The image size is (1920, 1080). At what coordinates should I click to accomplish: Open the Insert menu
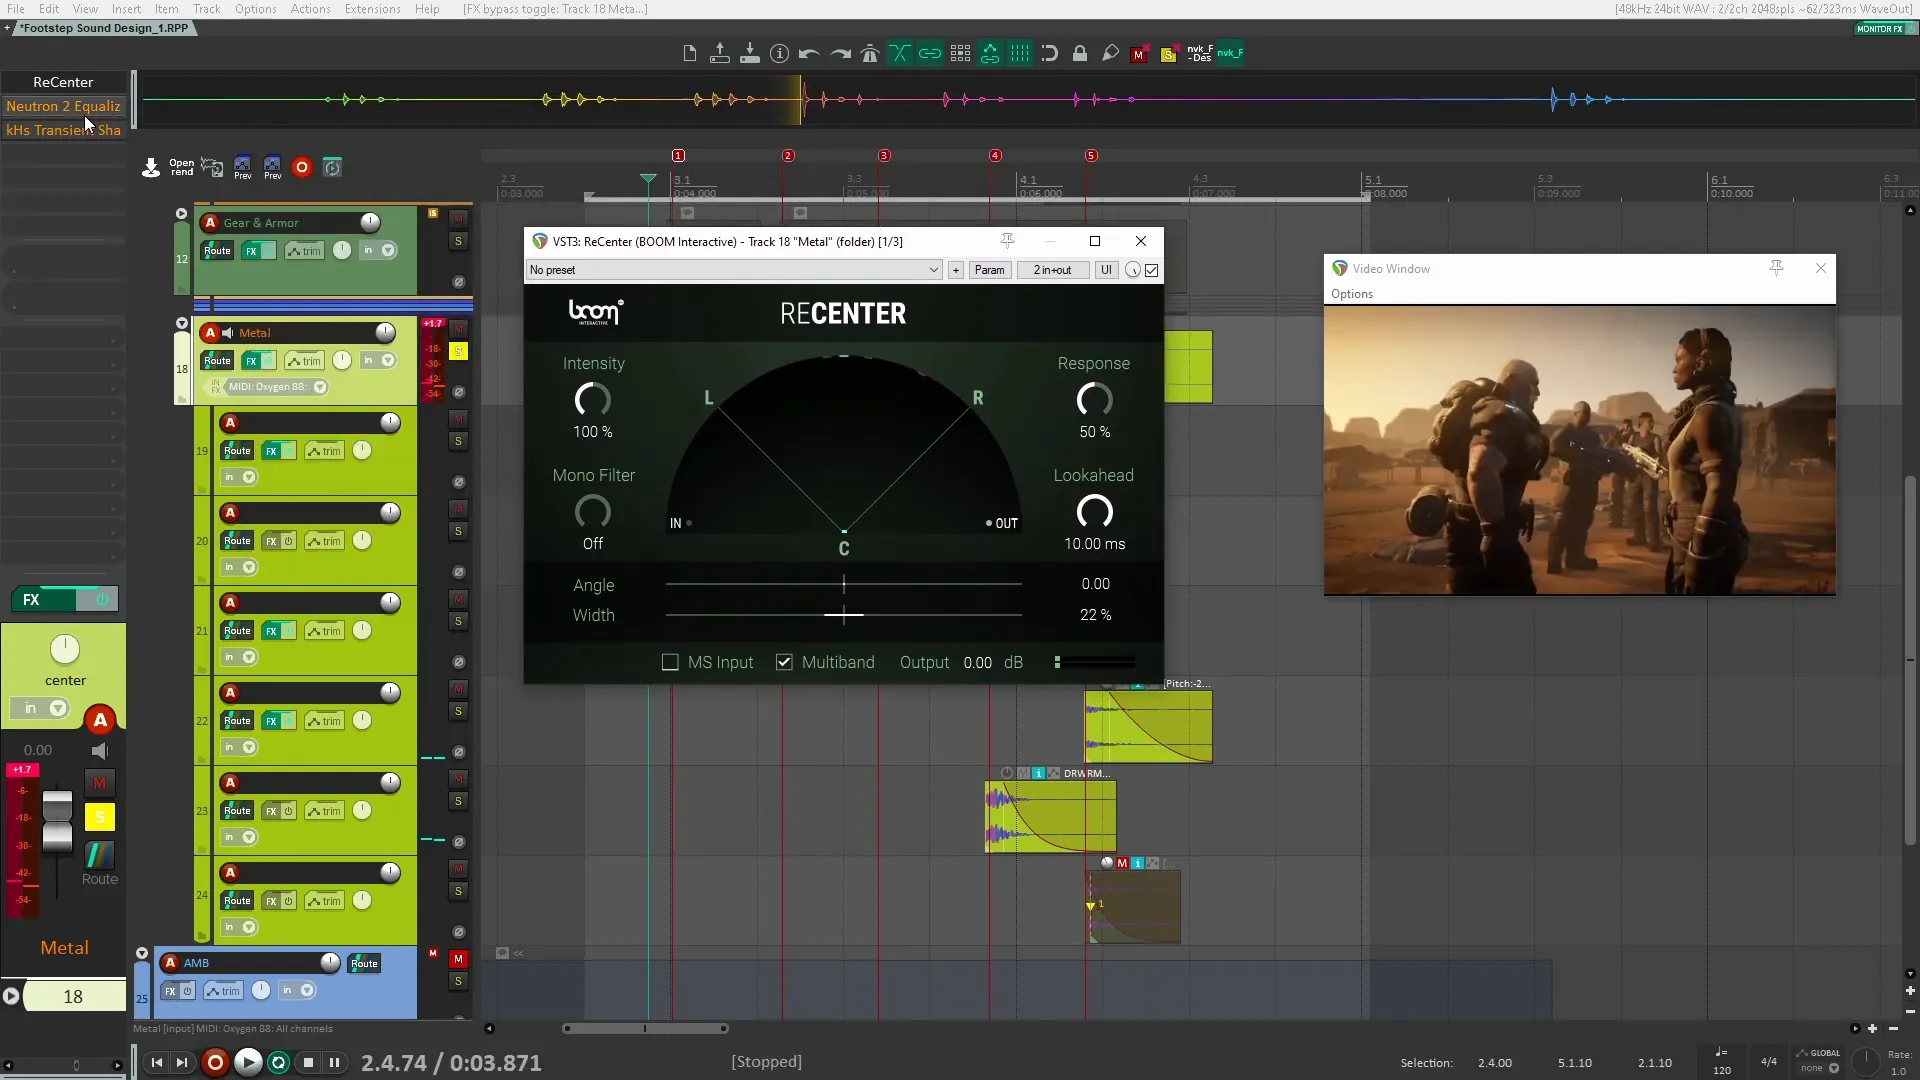126,9
